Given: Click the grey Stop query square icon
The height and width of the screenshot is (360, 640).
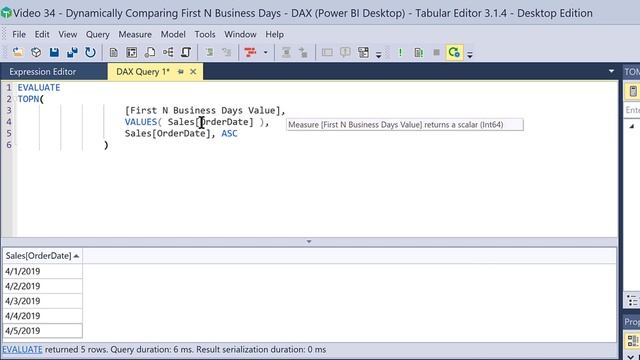Looking at the screenshot, I should point(436,52).
